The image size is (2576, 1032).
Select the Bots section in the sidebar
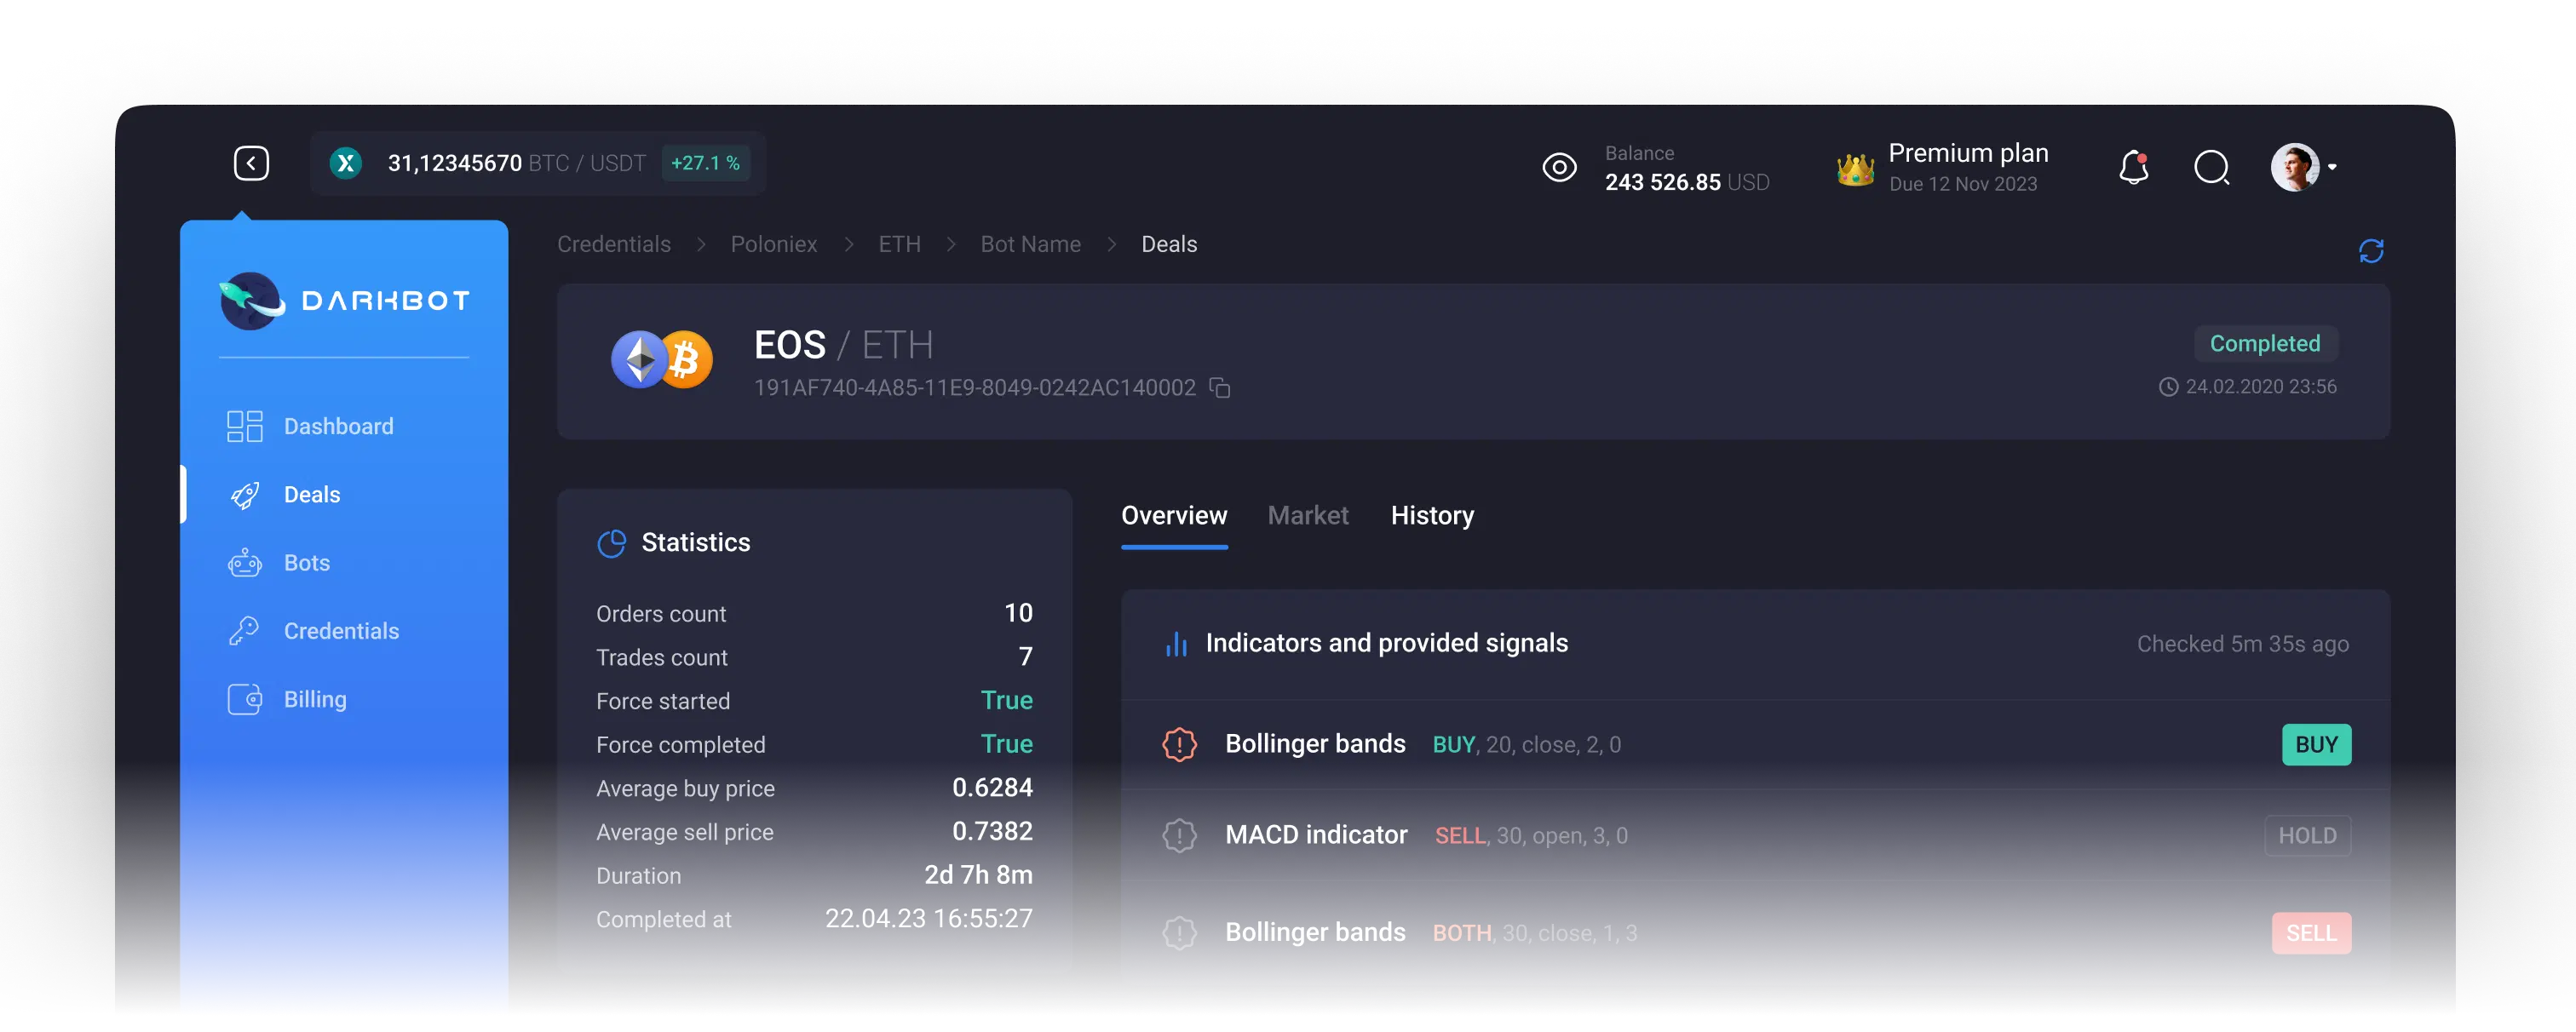point(305,562)
